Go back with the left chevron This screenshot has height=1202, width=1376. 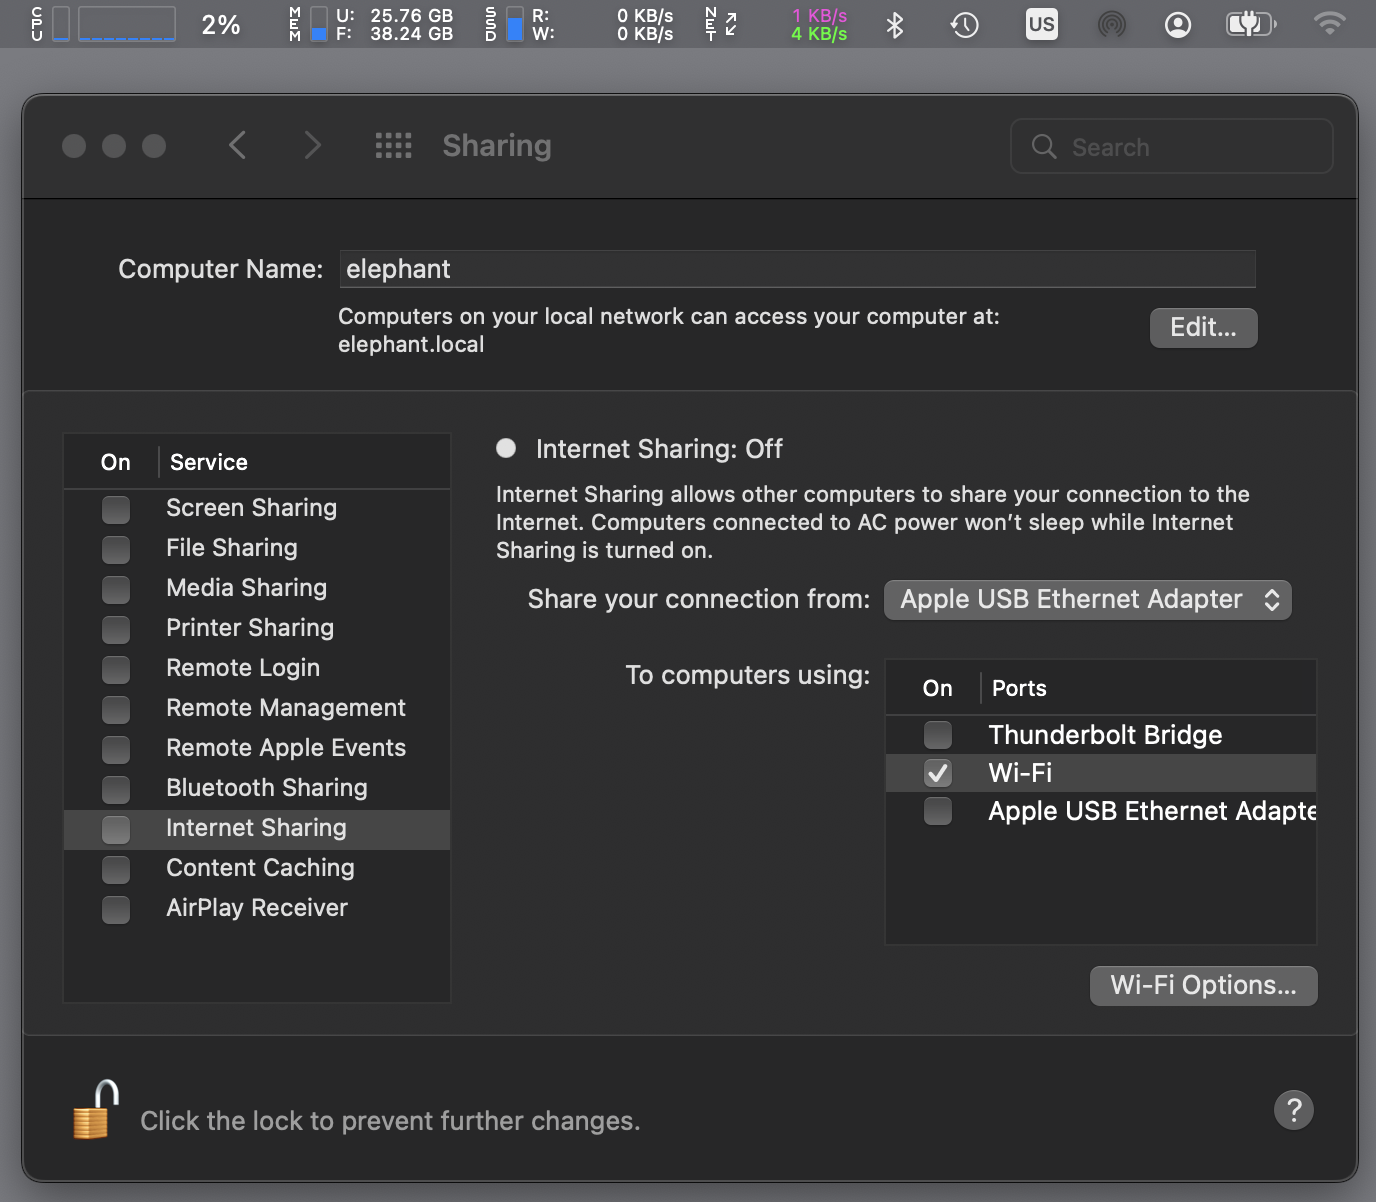click(x=237, y=146)
